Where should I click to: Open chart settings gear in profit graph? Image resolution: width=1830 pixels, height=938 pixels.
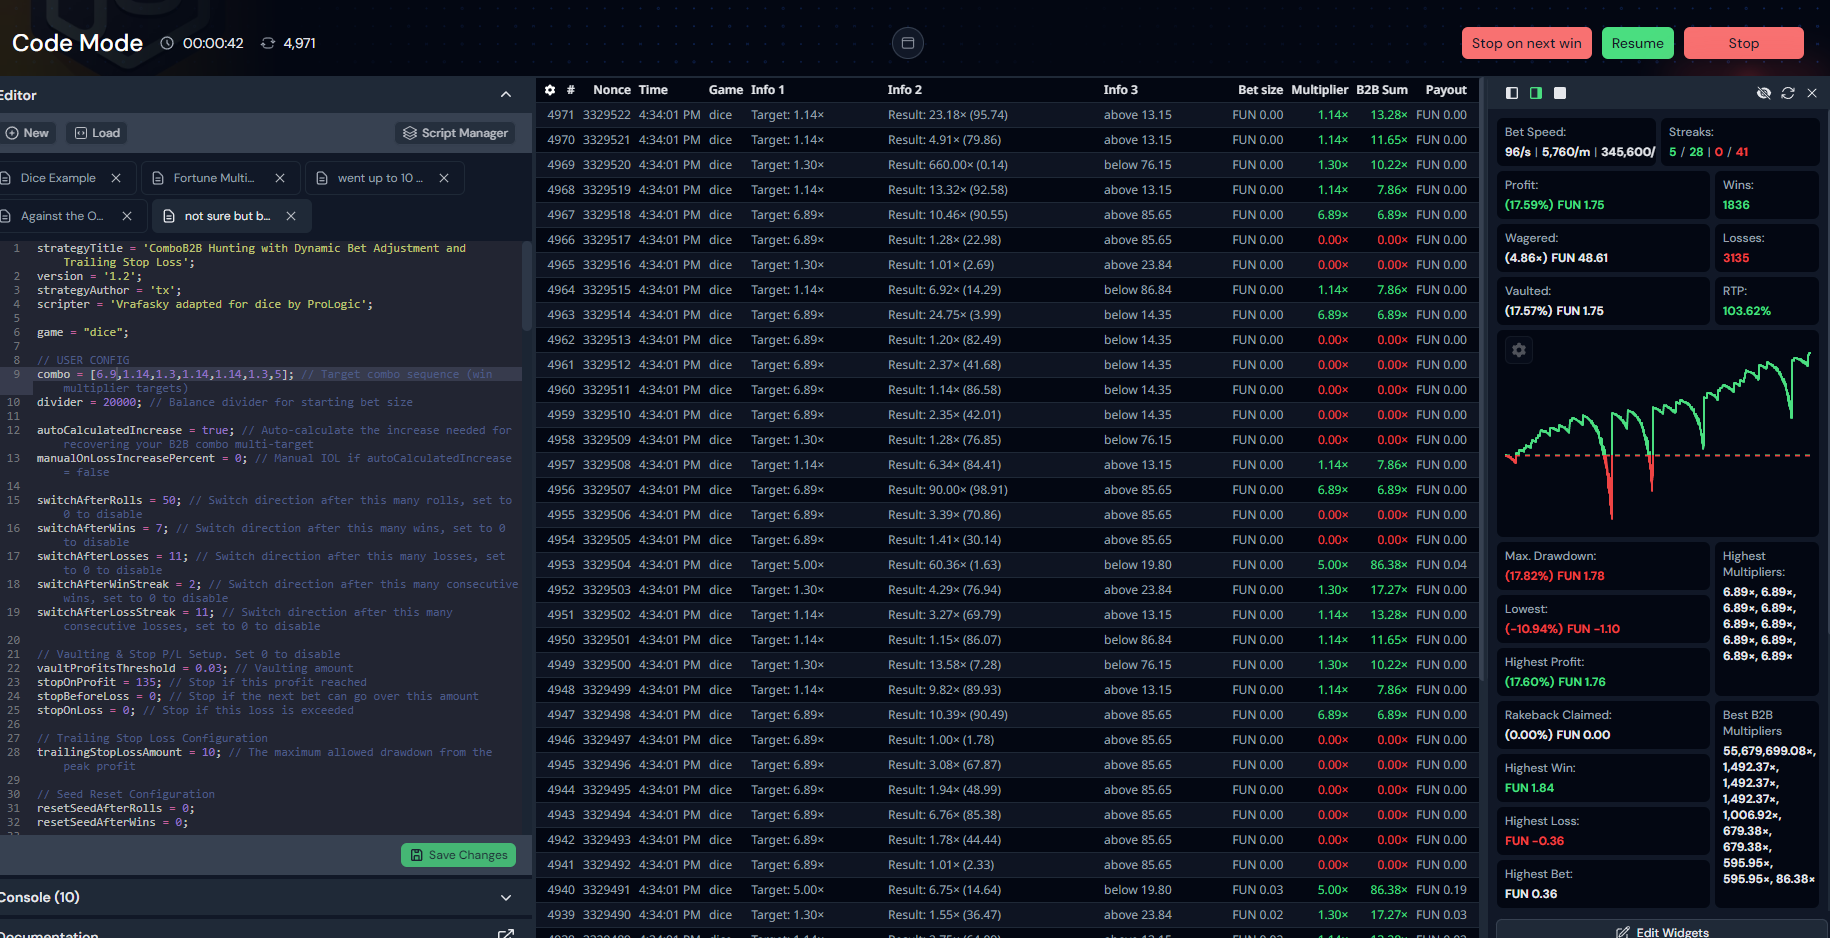1519,350
